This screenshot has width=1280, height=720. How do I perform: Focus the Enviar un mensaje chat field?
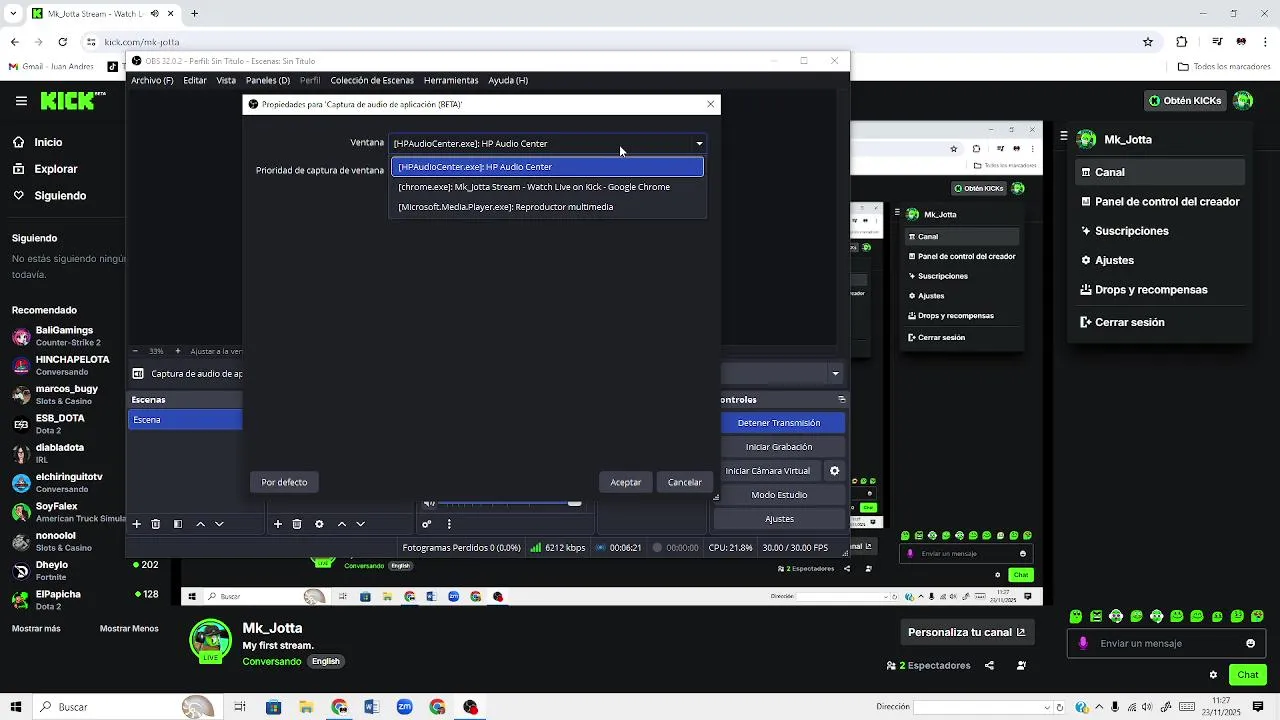point(1165,644)
